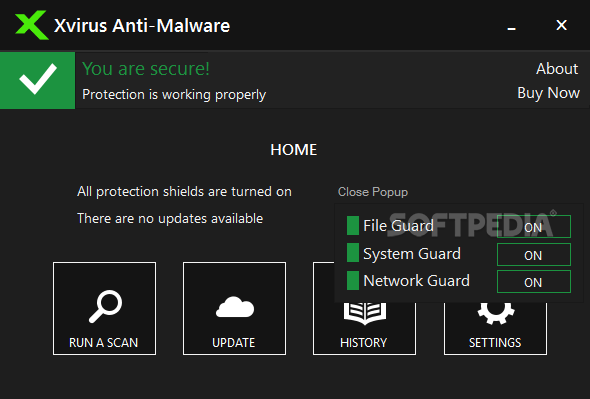Image resolution: width=590 pixels, height=399 pixels.
Task: Toggle File Guard ON switch
Action: [534, 227]
